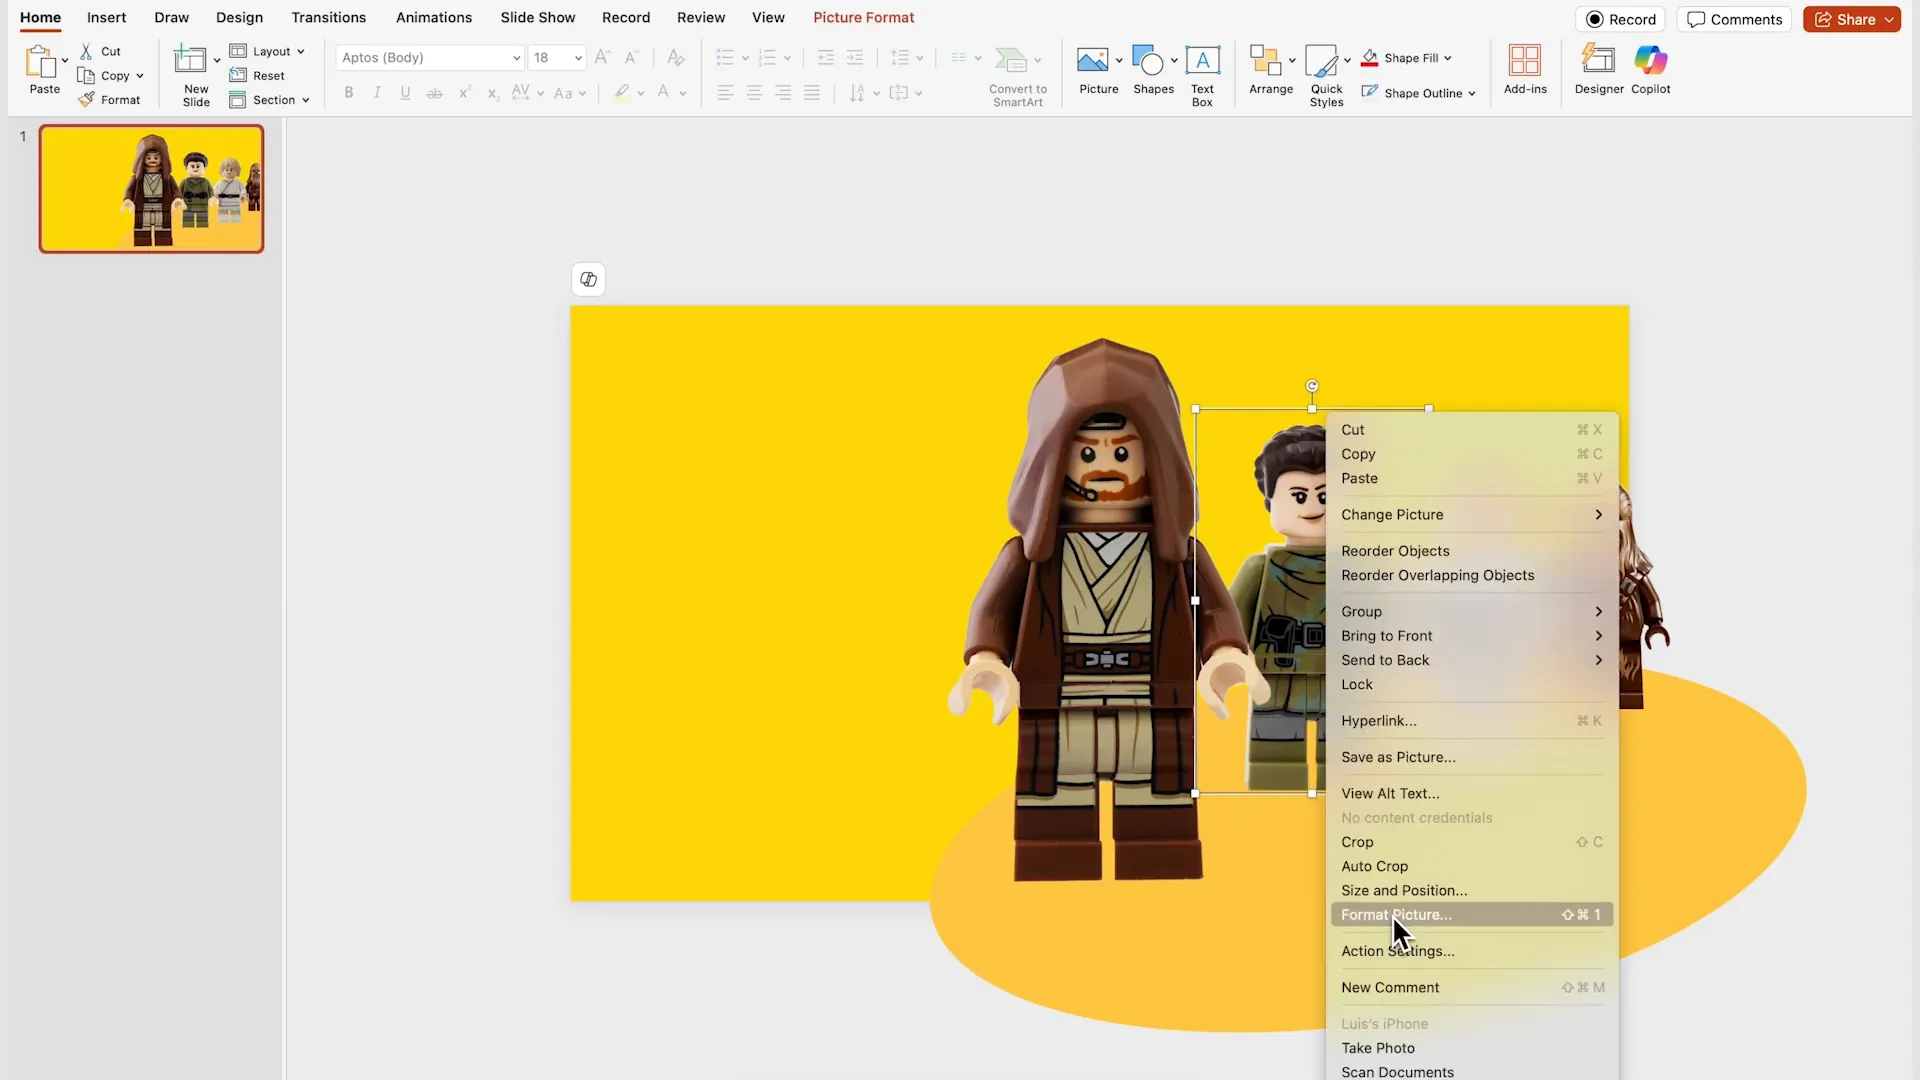Toggle Bold formatting

coord(349,93)
